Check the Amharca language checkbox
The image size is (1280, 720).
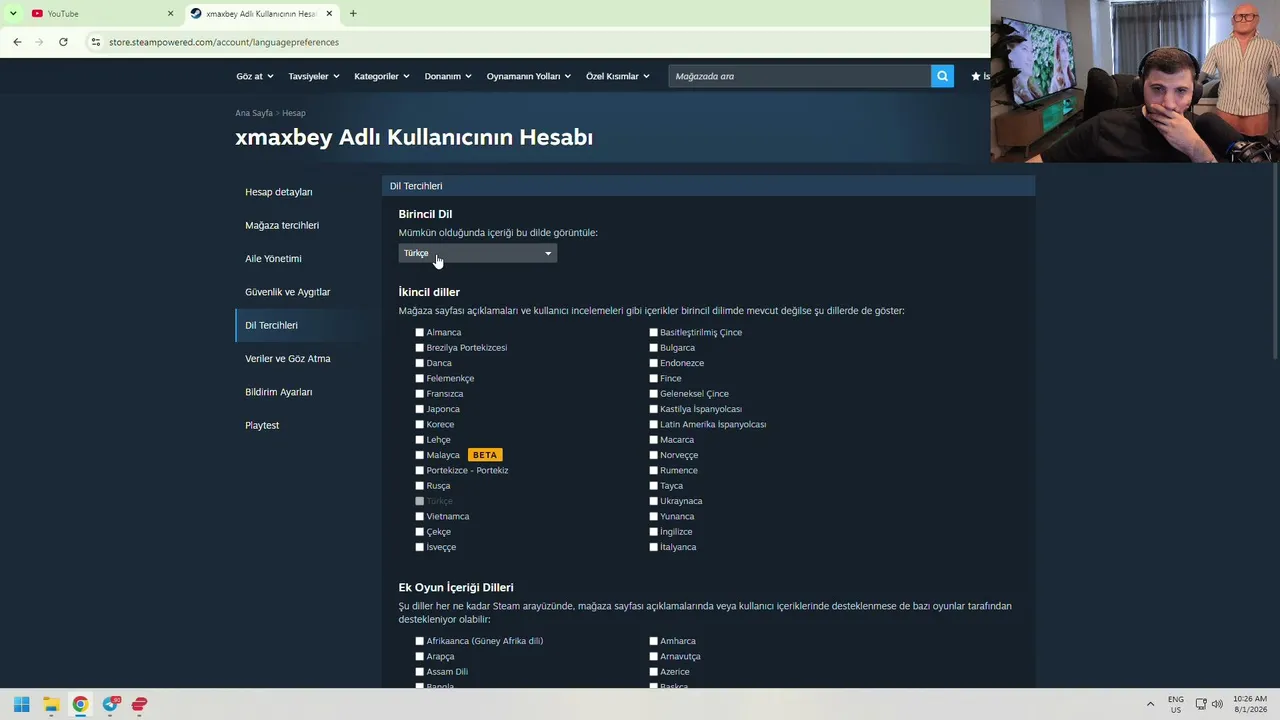pos(654,641)
